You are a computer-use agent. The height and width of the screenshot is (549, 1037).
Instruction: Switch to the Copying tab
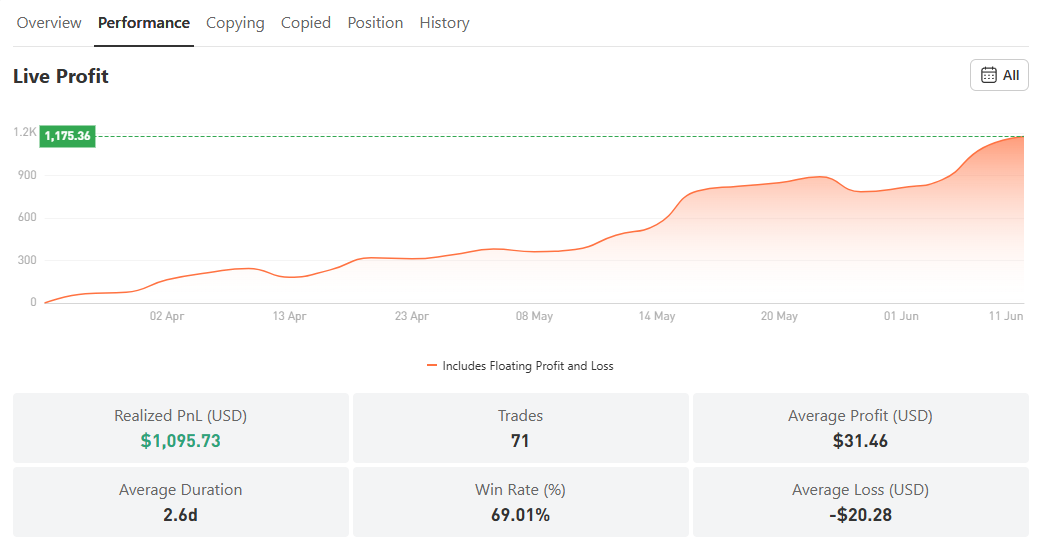[235, 23]
